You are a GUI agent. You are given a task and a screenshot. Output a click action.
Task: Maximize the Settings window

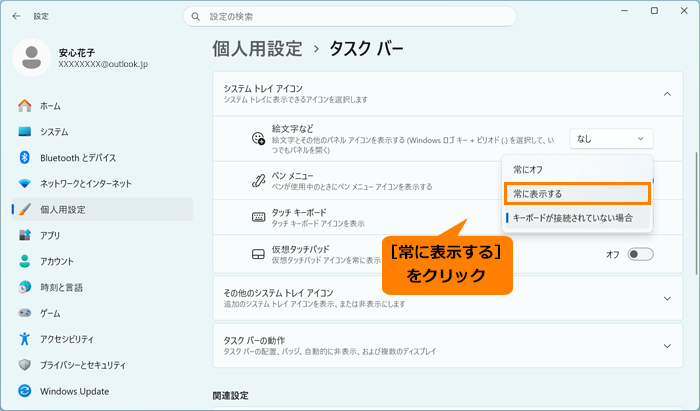654,11
